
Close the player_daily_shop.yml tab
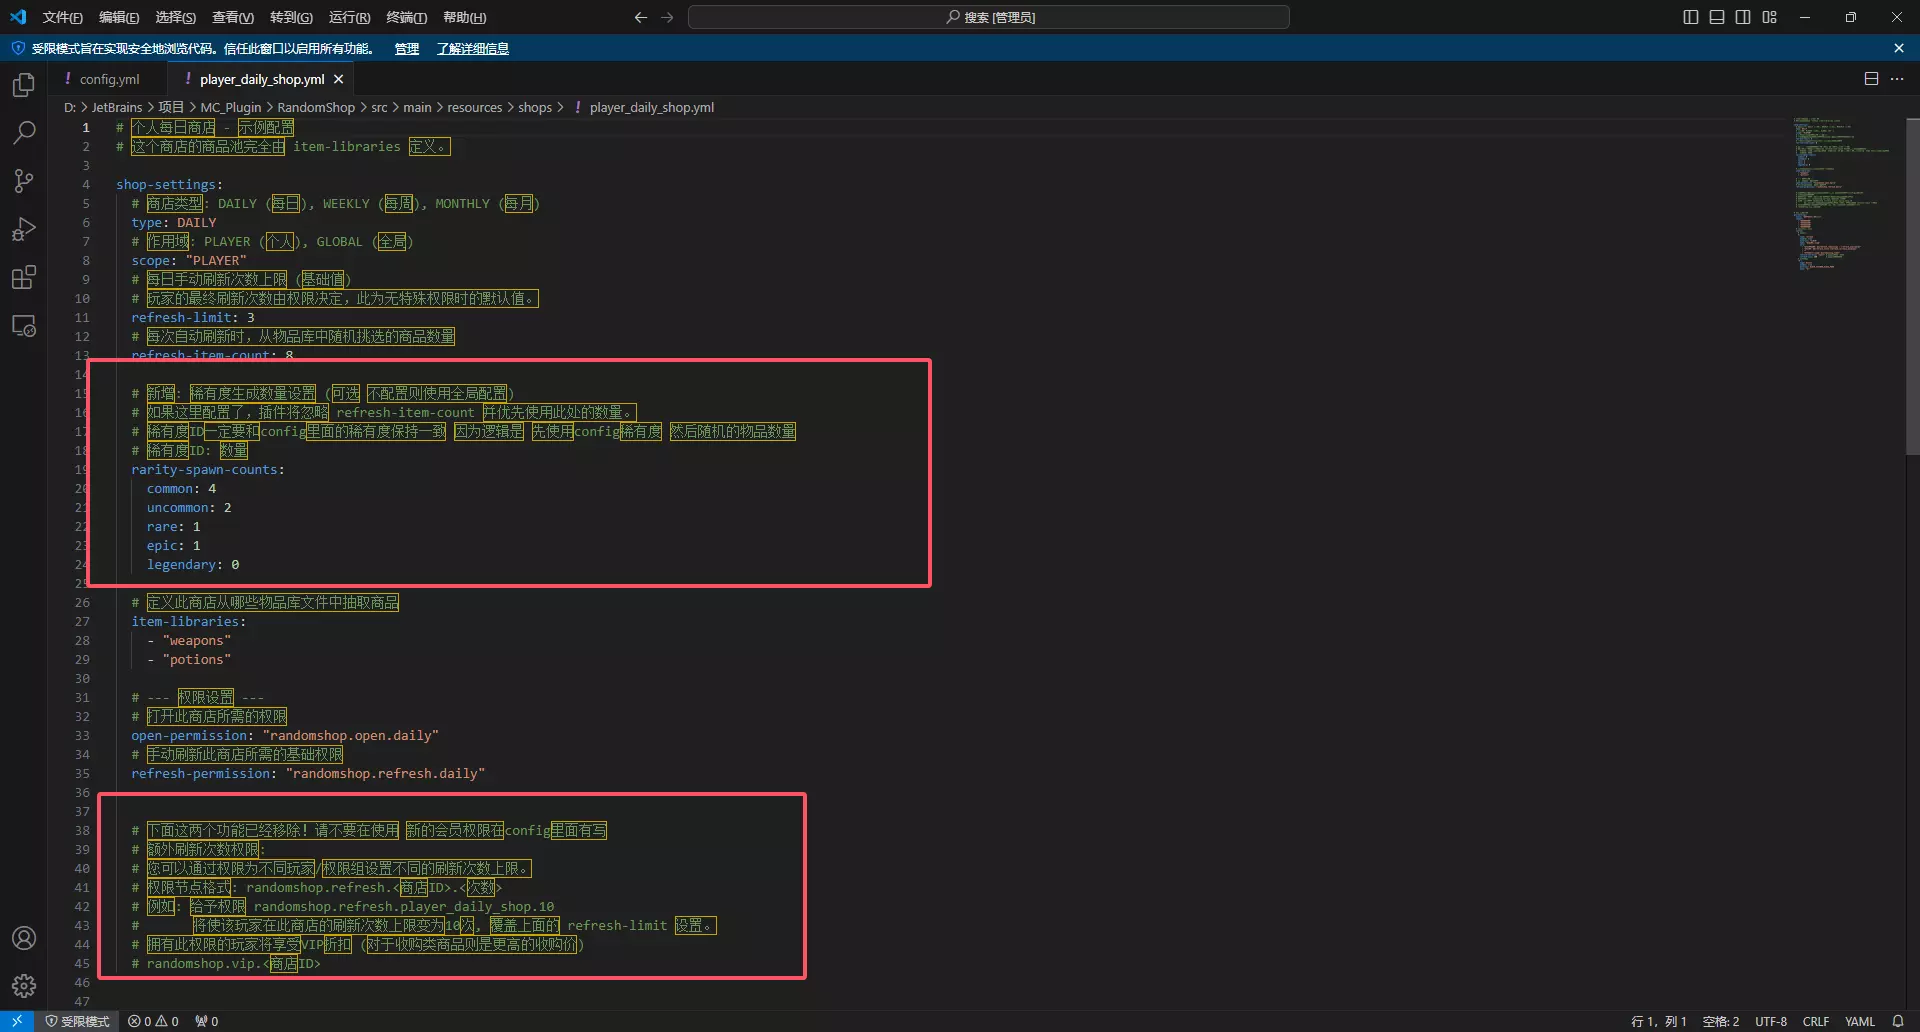pyautogui.click(x=339, y=79)
